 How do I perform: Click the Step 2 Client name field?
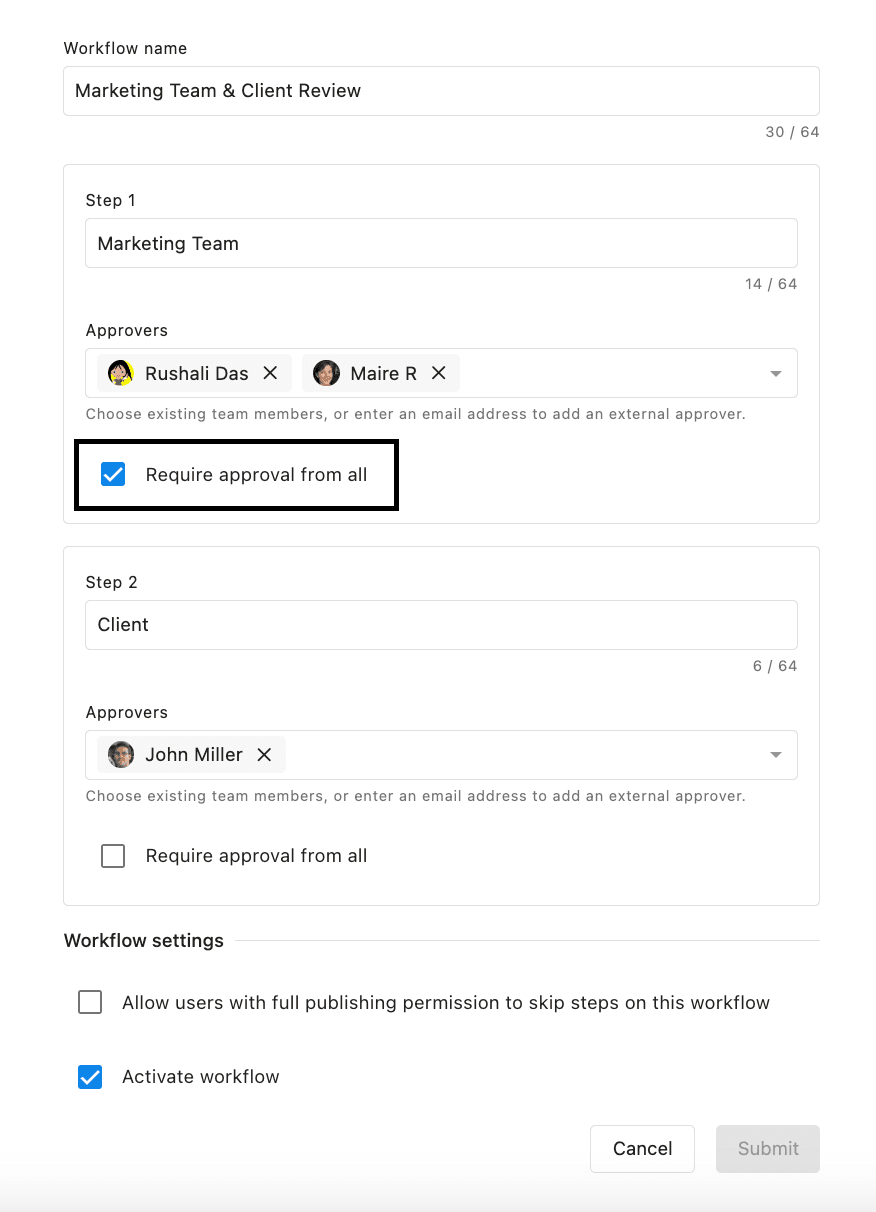click(x=440, y=625)
